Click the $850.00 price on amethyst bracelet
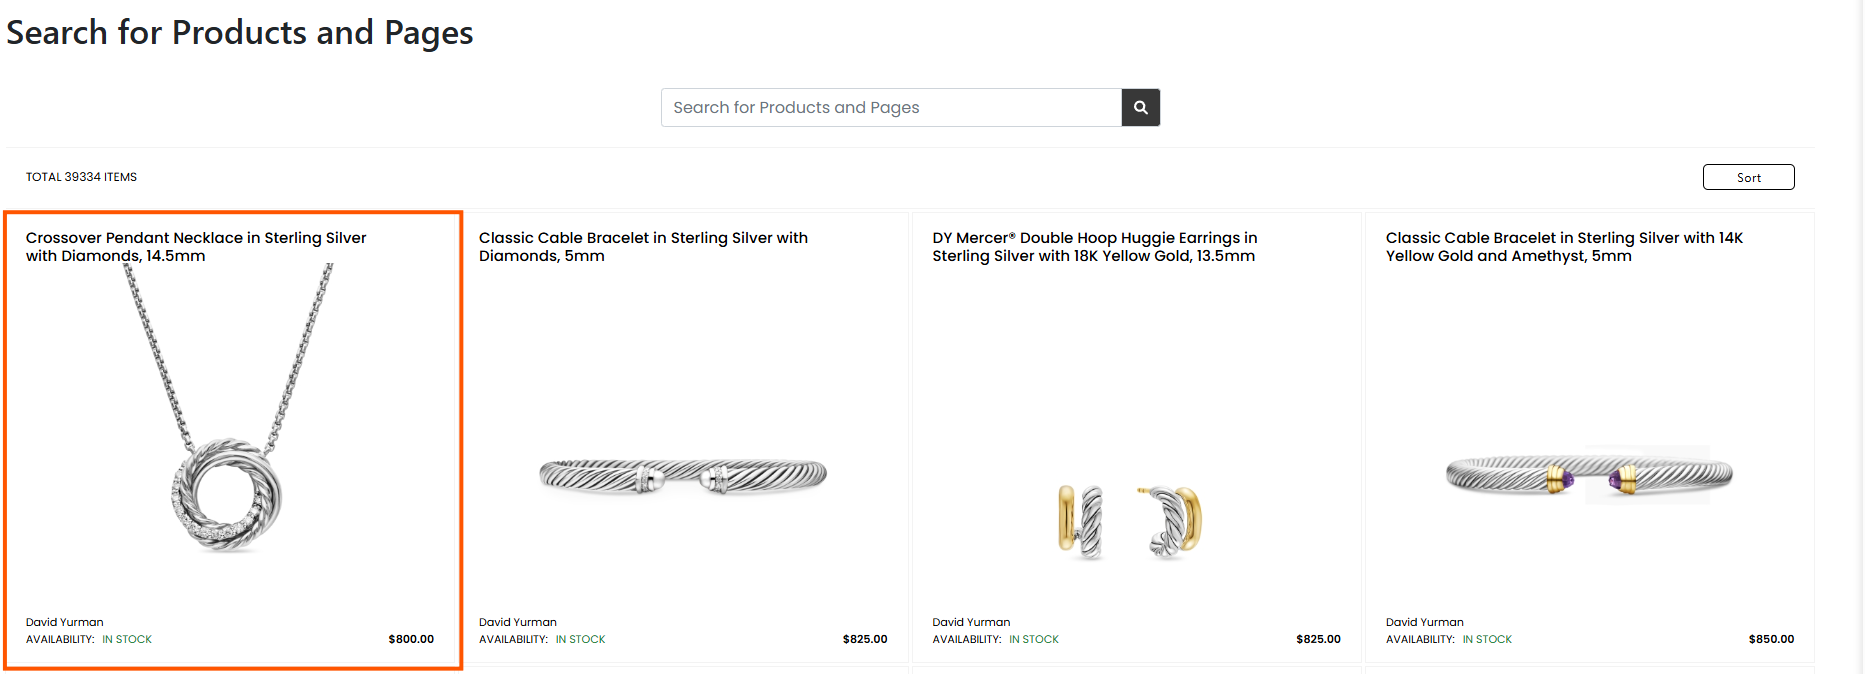 (1771, 639)
